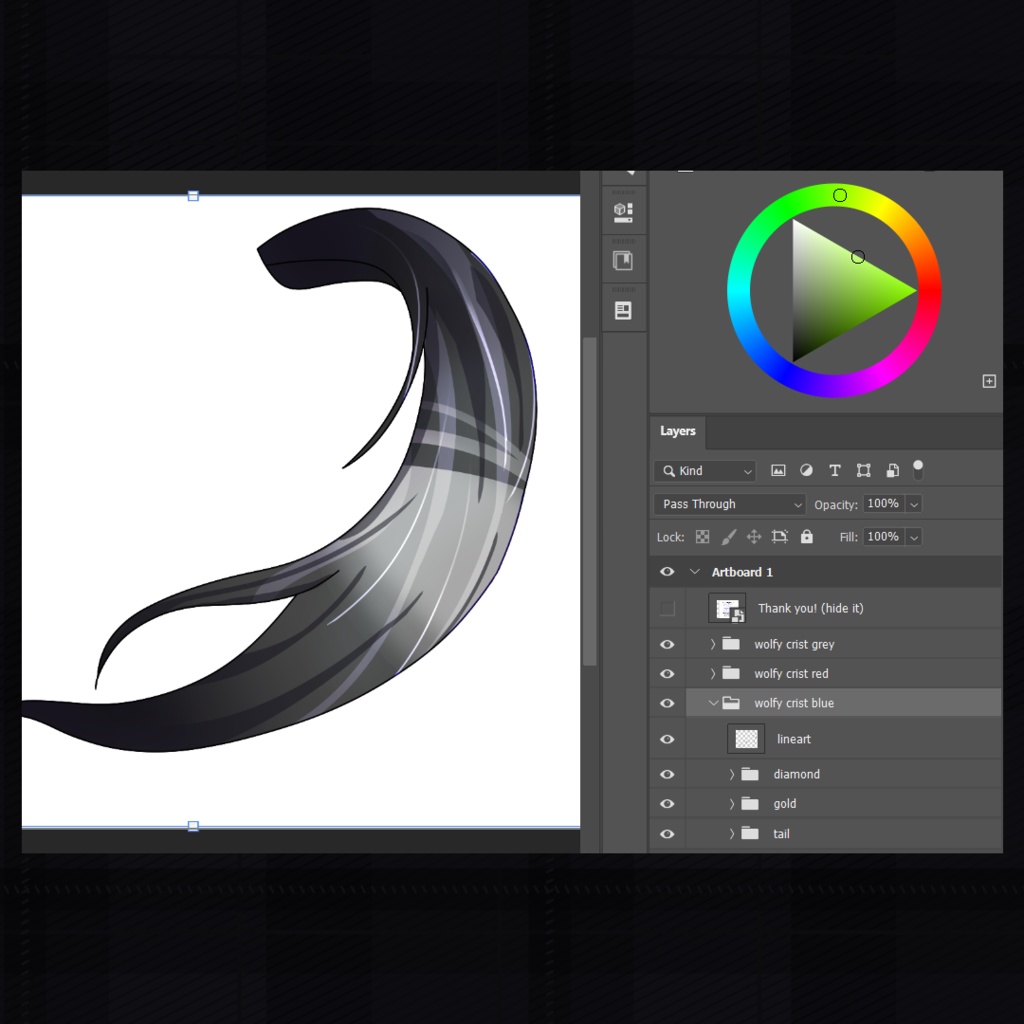1024x1024 pixels.
Task: Open the Libraries panel icon with bookmark
Action: pyautogui.click(x=623, y=261)
